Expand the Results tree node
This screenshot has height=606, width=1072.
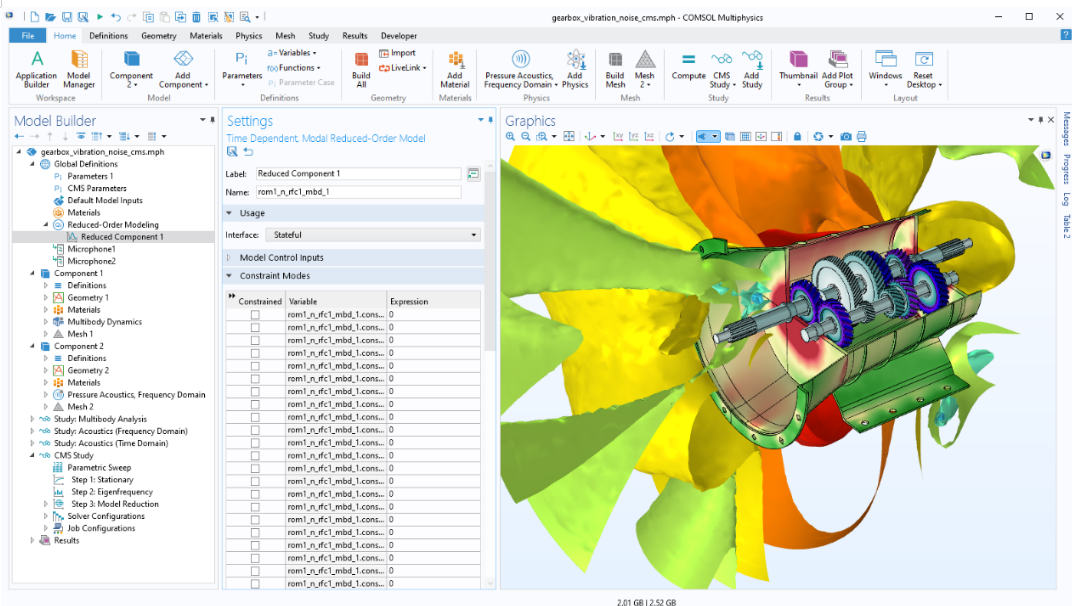click(x=32, y=540)
